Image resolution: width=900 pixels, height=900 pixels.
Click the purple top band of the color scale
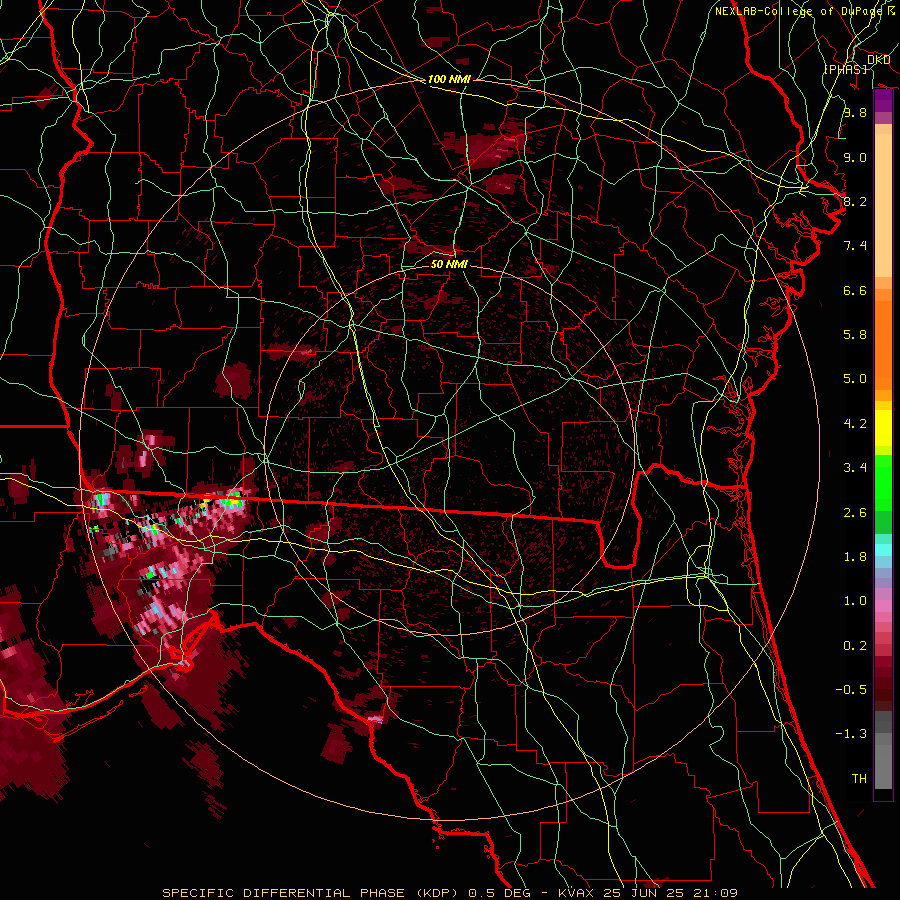coord(883,101)
